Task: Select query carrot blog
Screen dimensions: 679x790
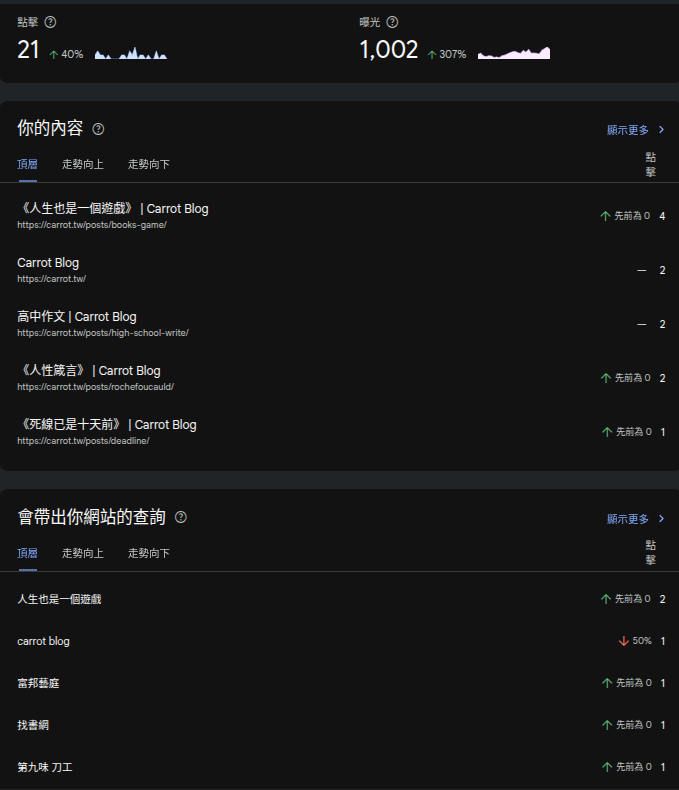Action: click(43, 641)
